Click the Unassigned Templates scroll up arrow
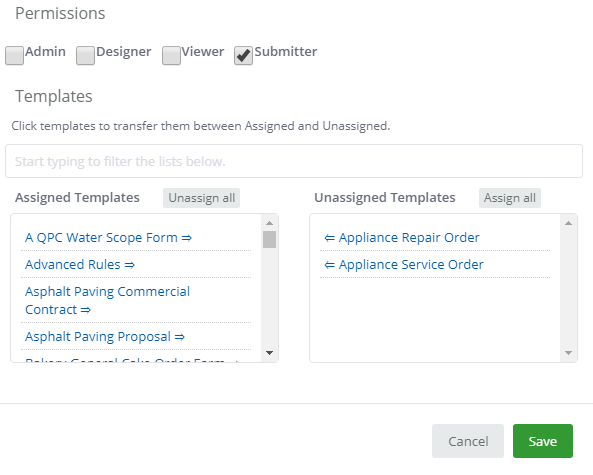The width and height of the screenshot is (593, 475). point(568,223)
